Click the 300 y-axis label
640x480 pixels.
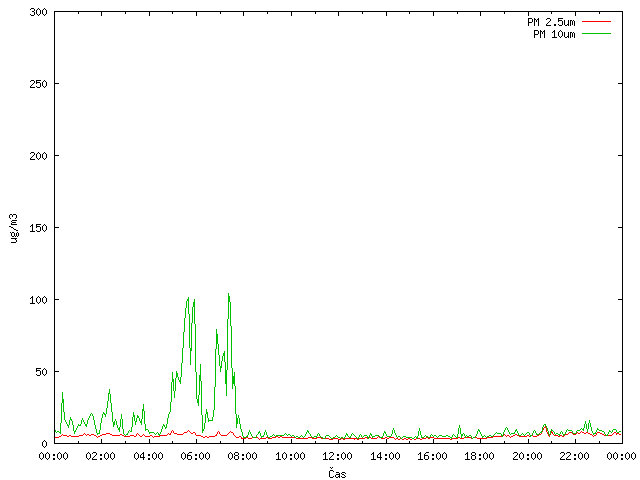[x=38, y=12]
